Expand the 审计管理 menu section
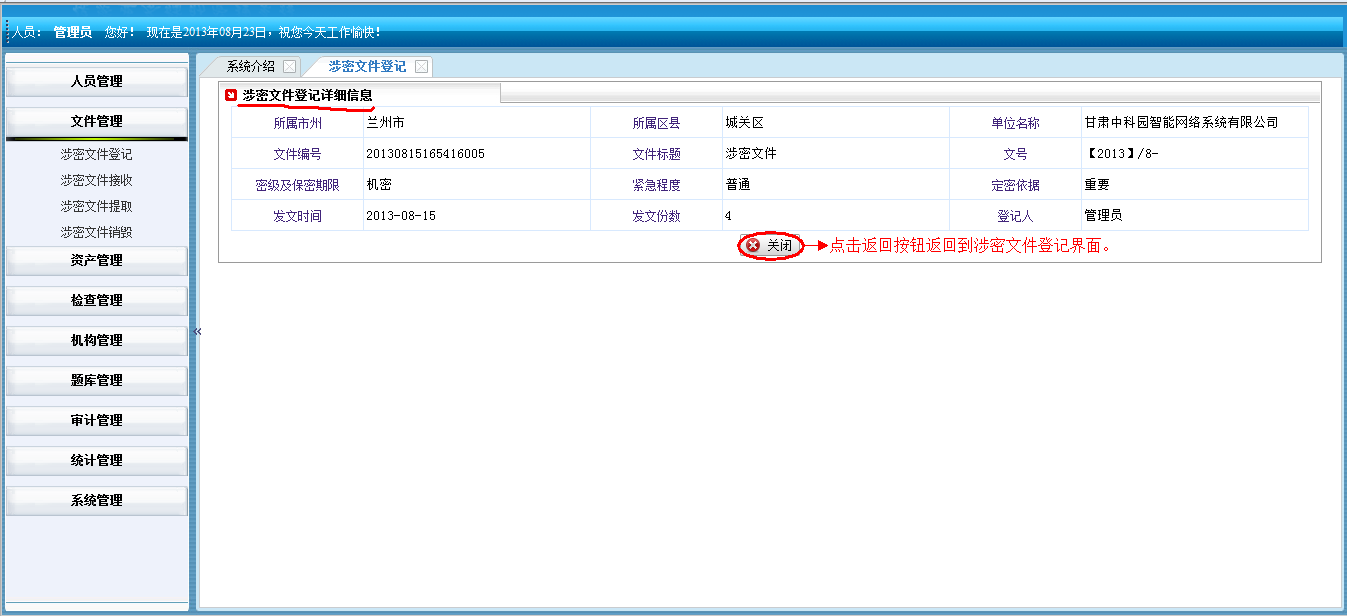The width and height of the screenshot is (1347, 616). click(x=97, y=421)
